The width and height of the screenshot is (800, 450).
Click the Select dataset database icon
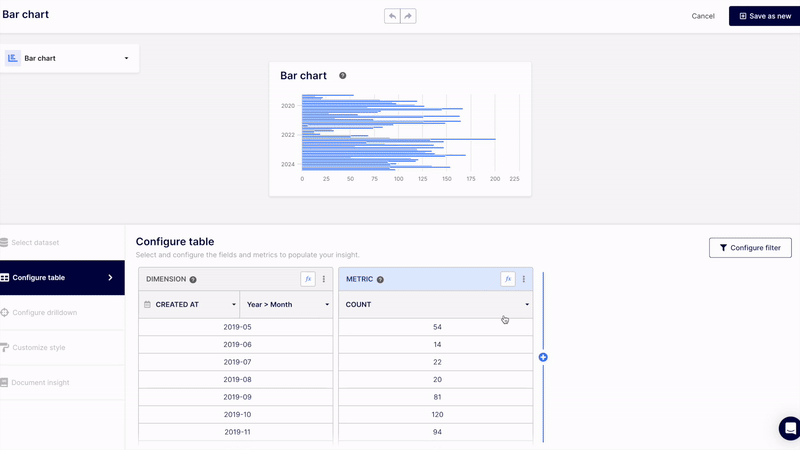coord(4,242)
